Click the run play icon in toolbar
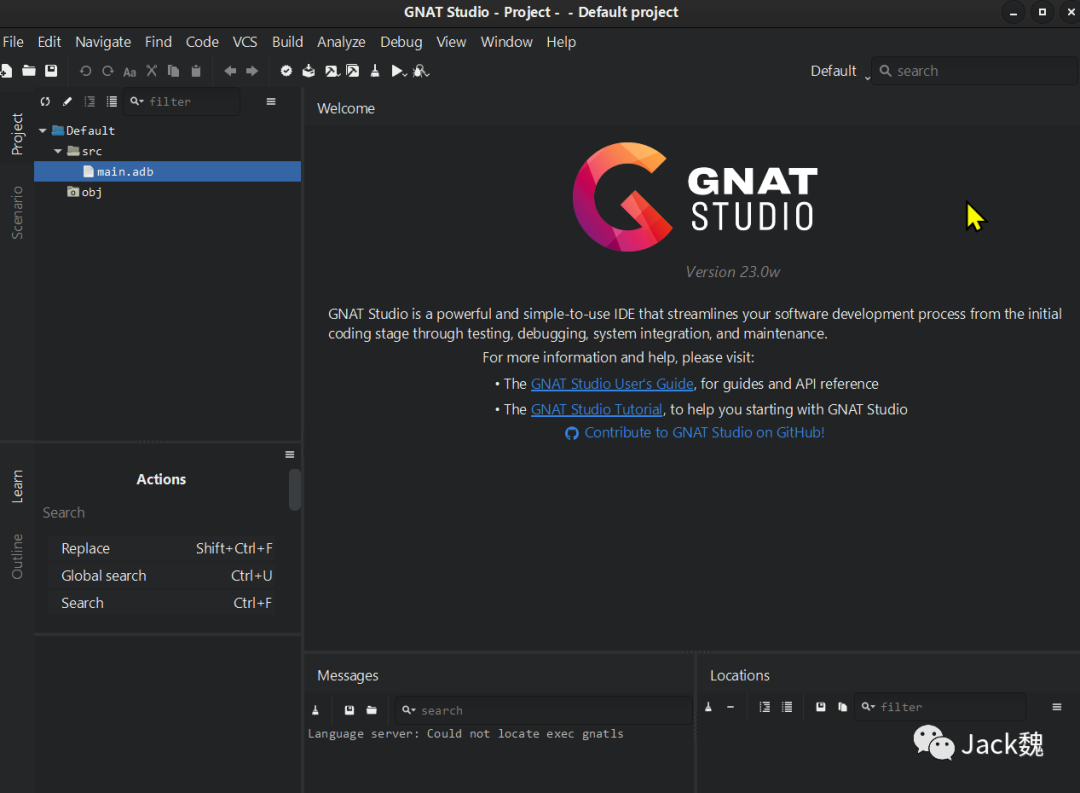 (397, 71)
